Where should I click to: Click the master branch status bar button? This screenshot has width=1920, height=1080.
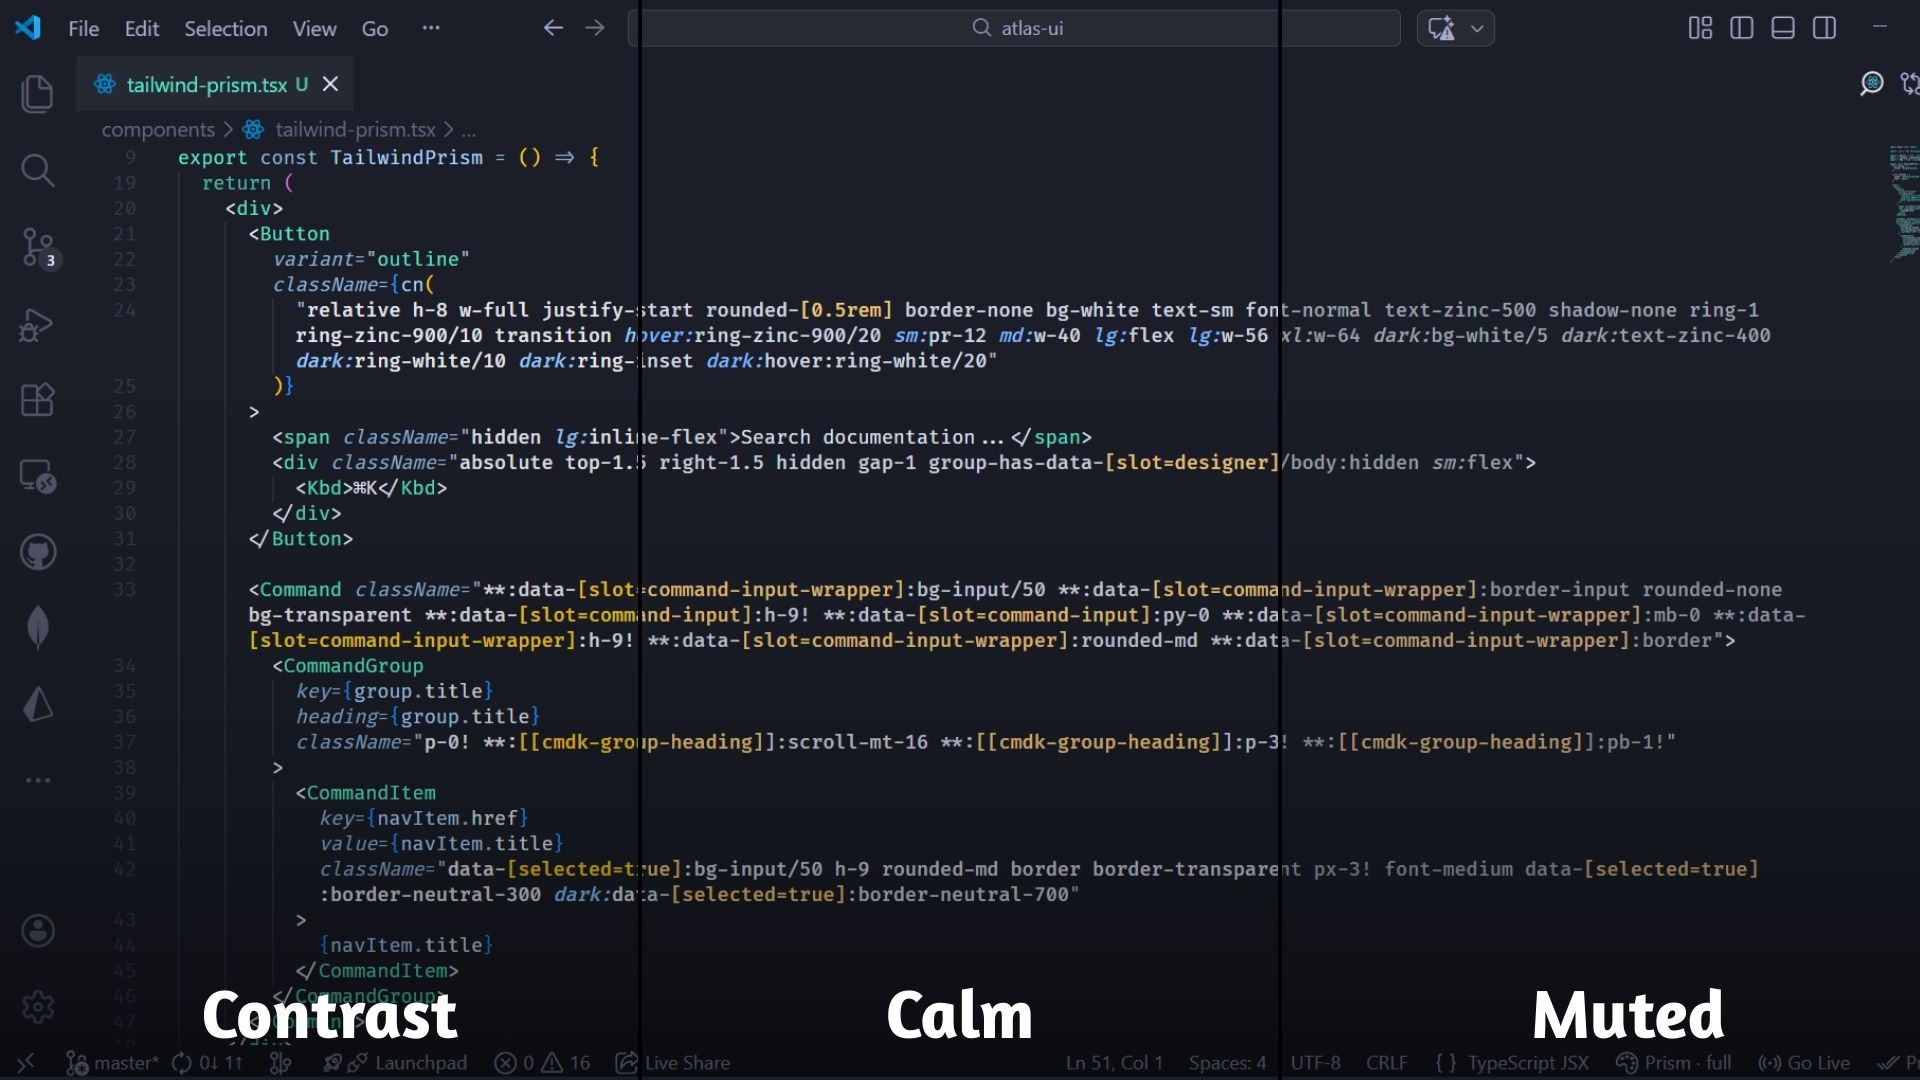(x=113, y=1063)
